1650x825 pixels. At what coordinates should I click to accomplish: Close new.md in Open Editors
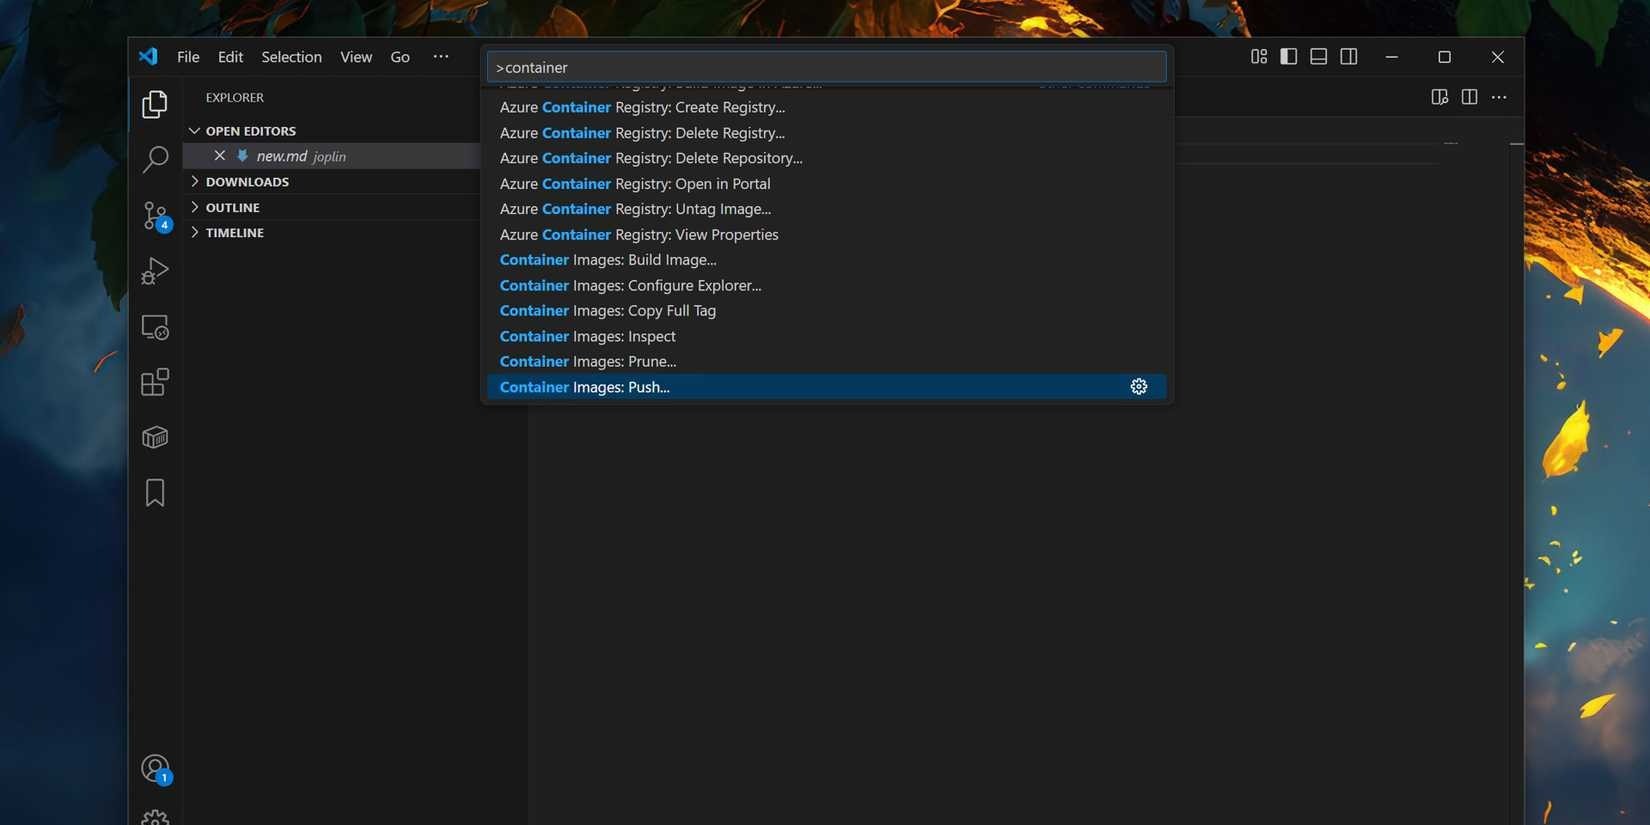pos(219,155)
